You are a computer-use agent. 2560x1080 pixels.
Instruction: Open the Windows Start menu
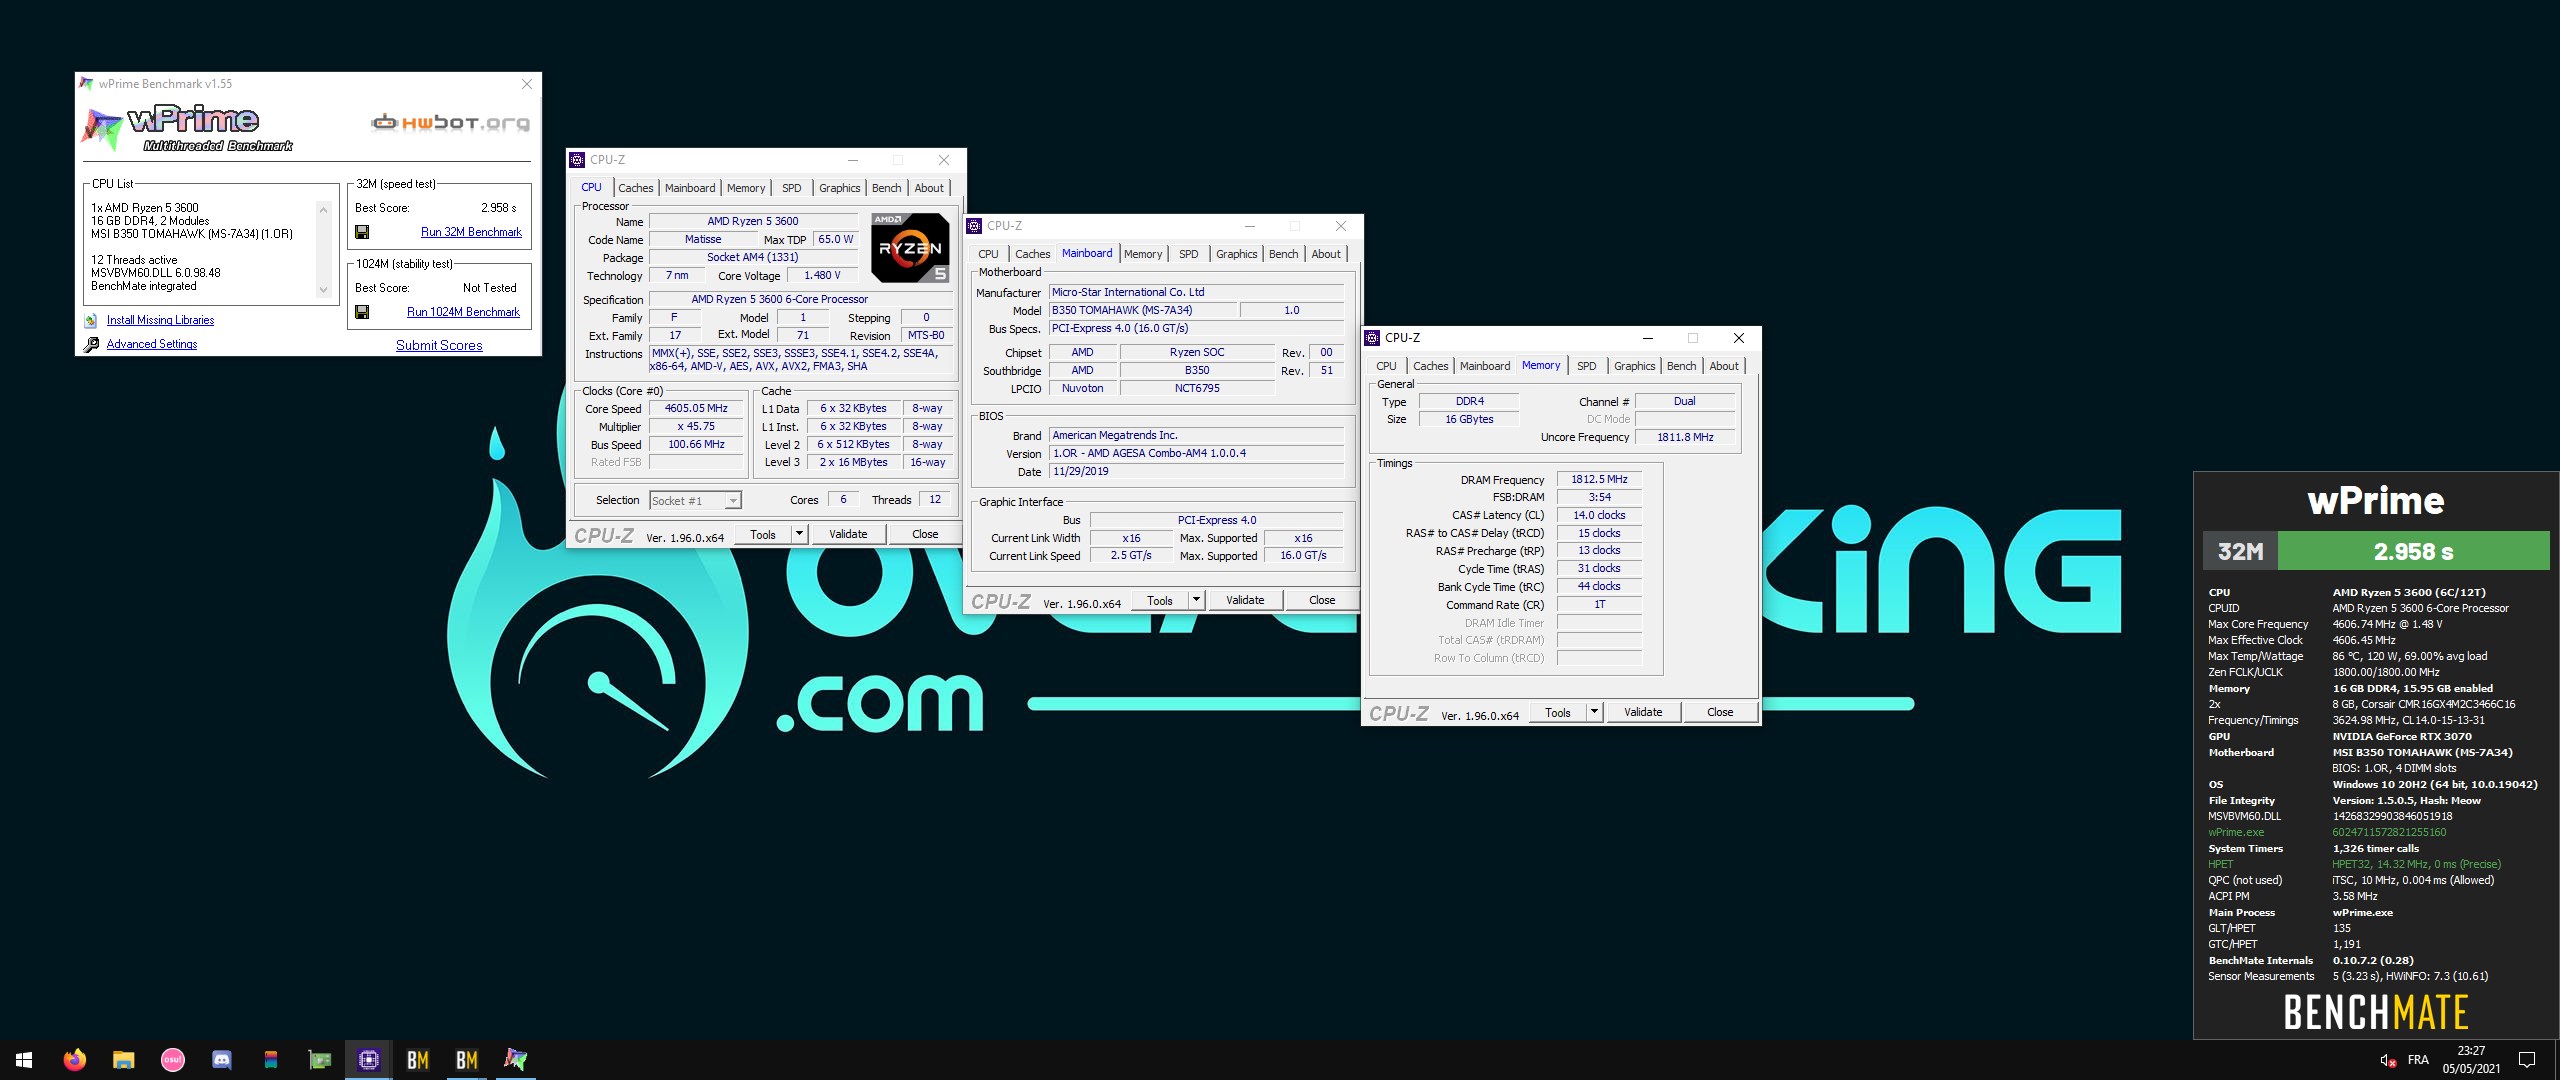coord(24,1060)
